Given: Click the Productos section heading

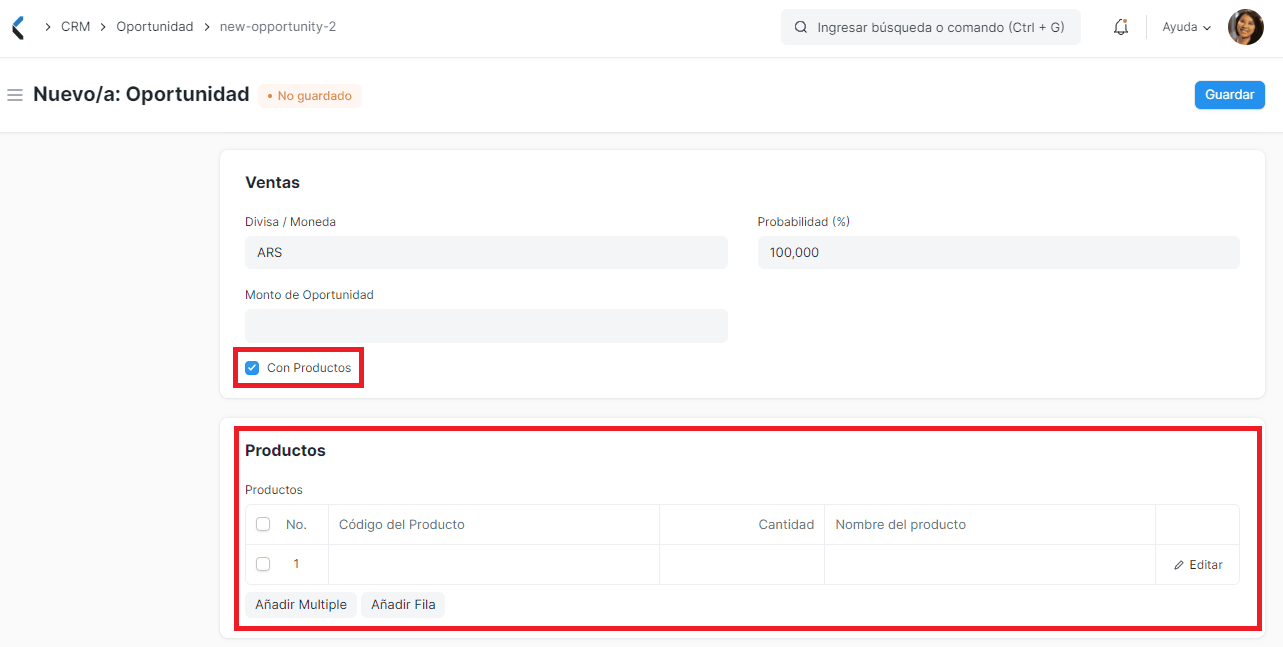Looking at the screenshot, I should 286,451.
